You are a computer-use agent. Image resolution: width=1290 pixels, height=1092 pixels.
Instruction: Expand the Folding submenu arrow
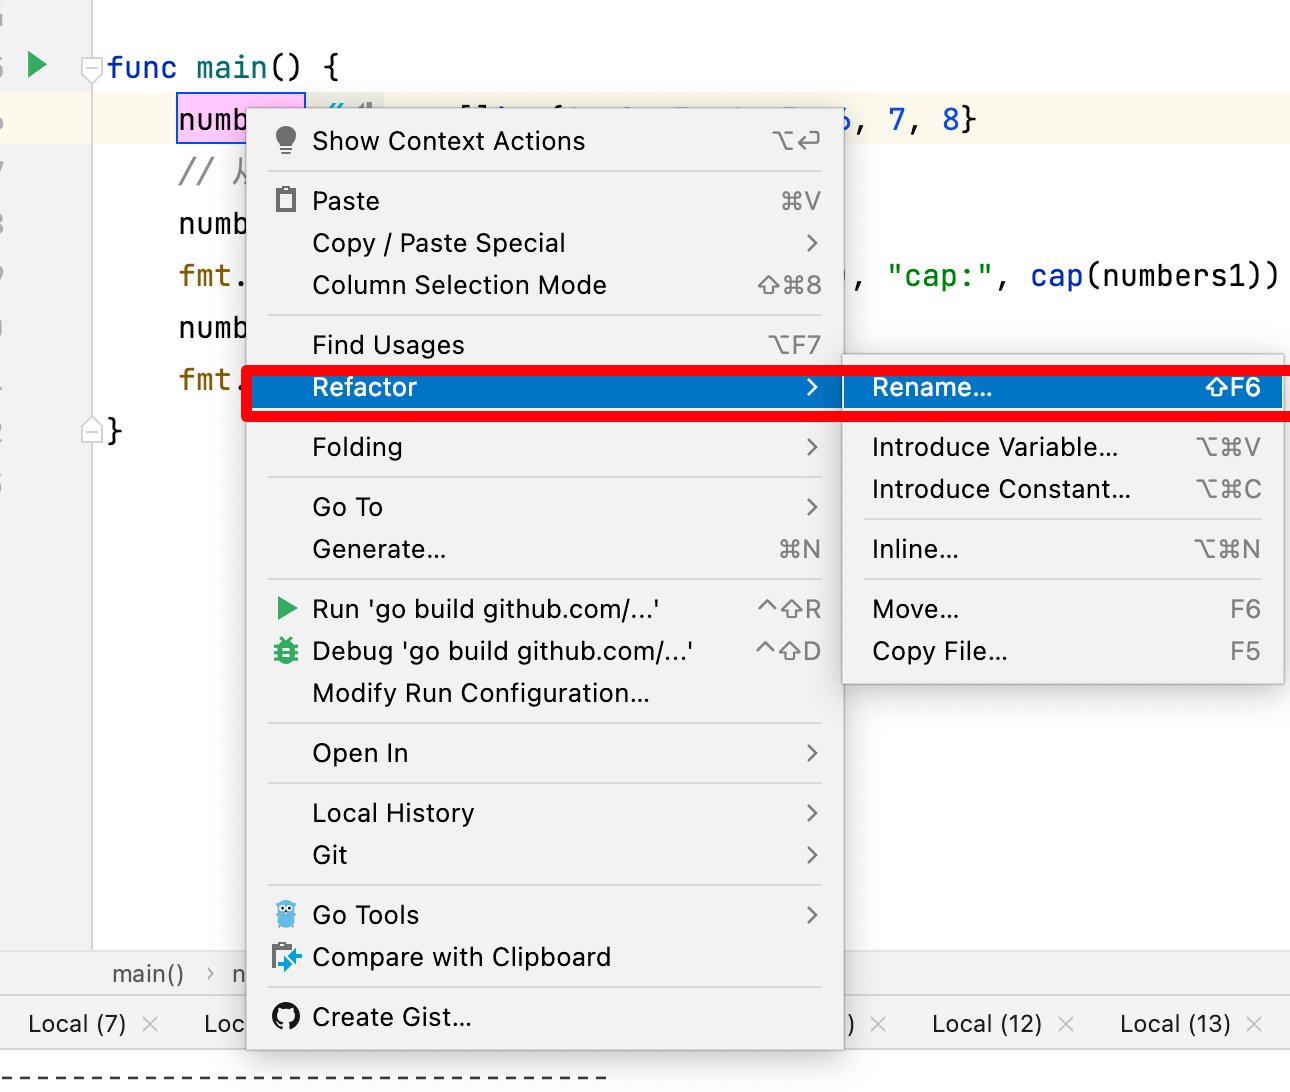pos(811,447)
